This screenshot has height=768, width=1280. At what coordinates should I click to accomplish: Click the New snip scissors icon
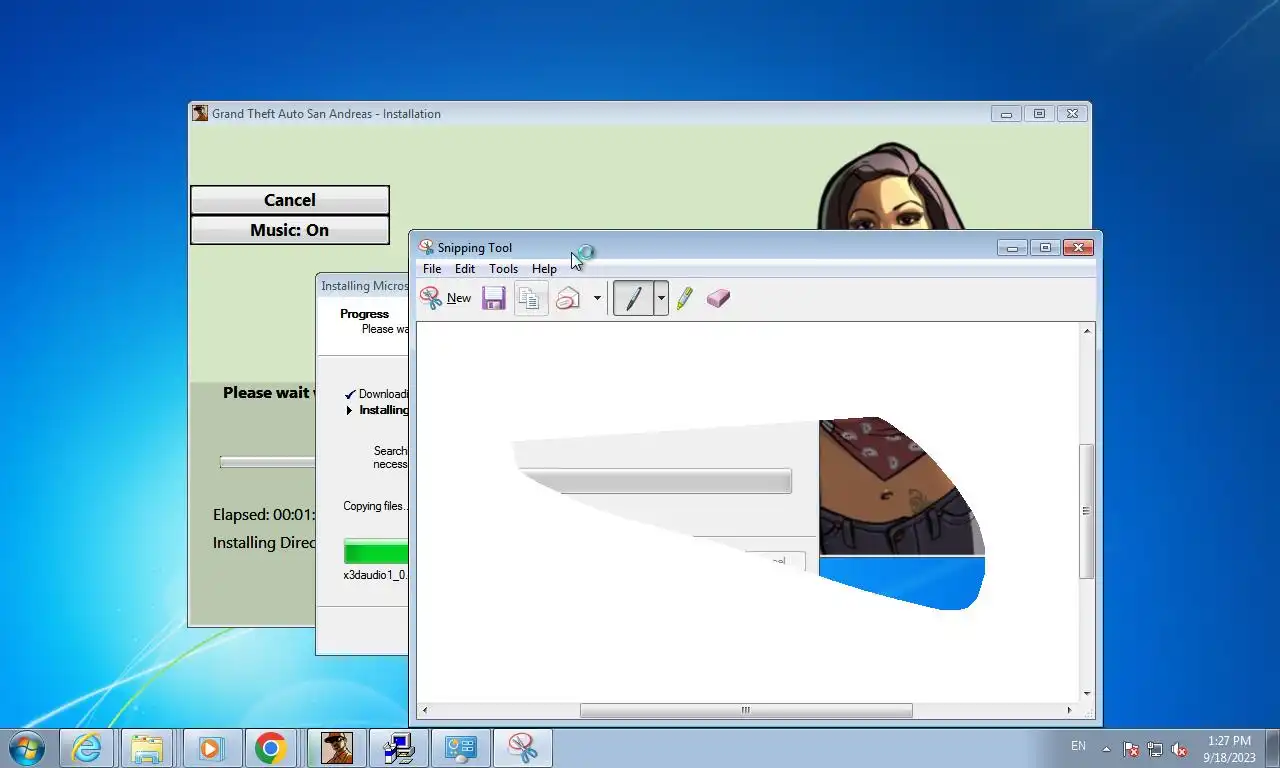click(431, 298)
